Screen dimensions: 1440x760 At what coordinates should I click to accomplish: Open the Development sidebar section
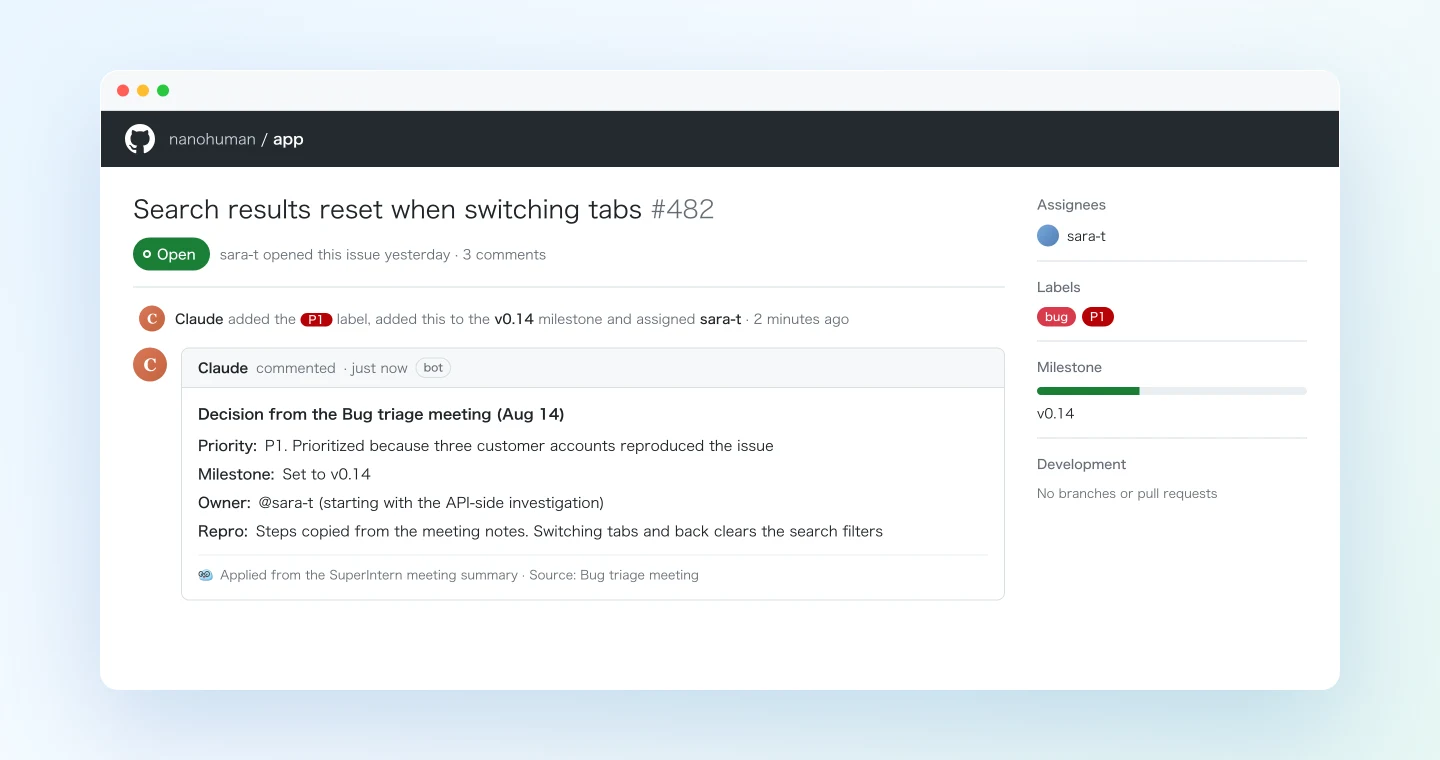point(1081,464)
